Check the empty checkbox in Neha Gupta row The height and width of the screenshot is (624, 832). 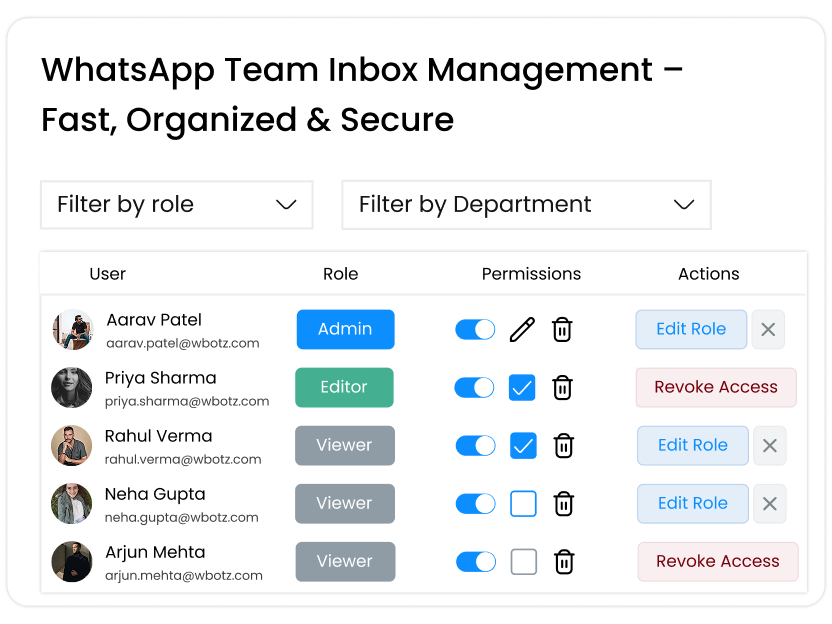coord(523,504)
